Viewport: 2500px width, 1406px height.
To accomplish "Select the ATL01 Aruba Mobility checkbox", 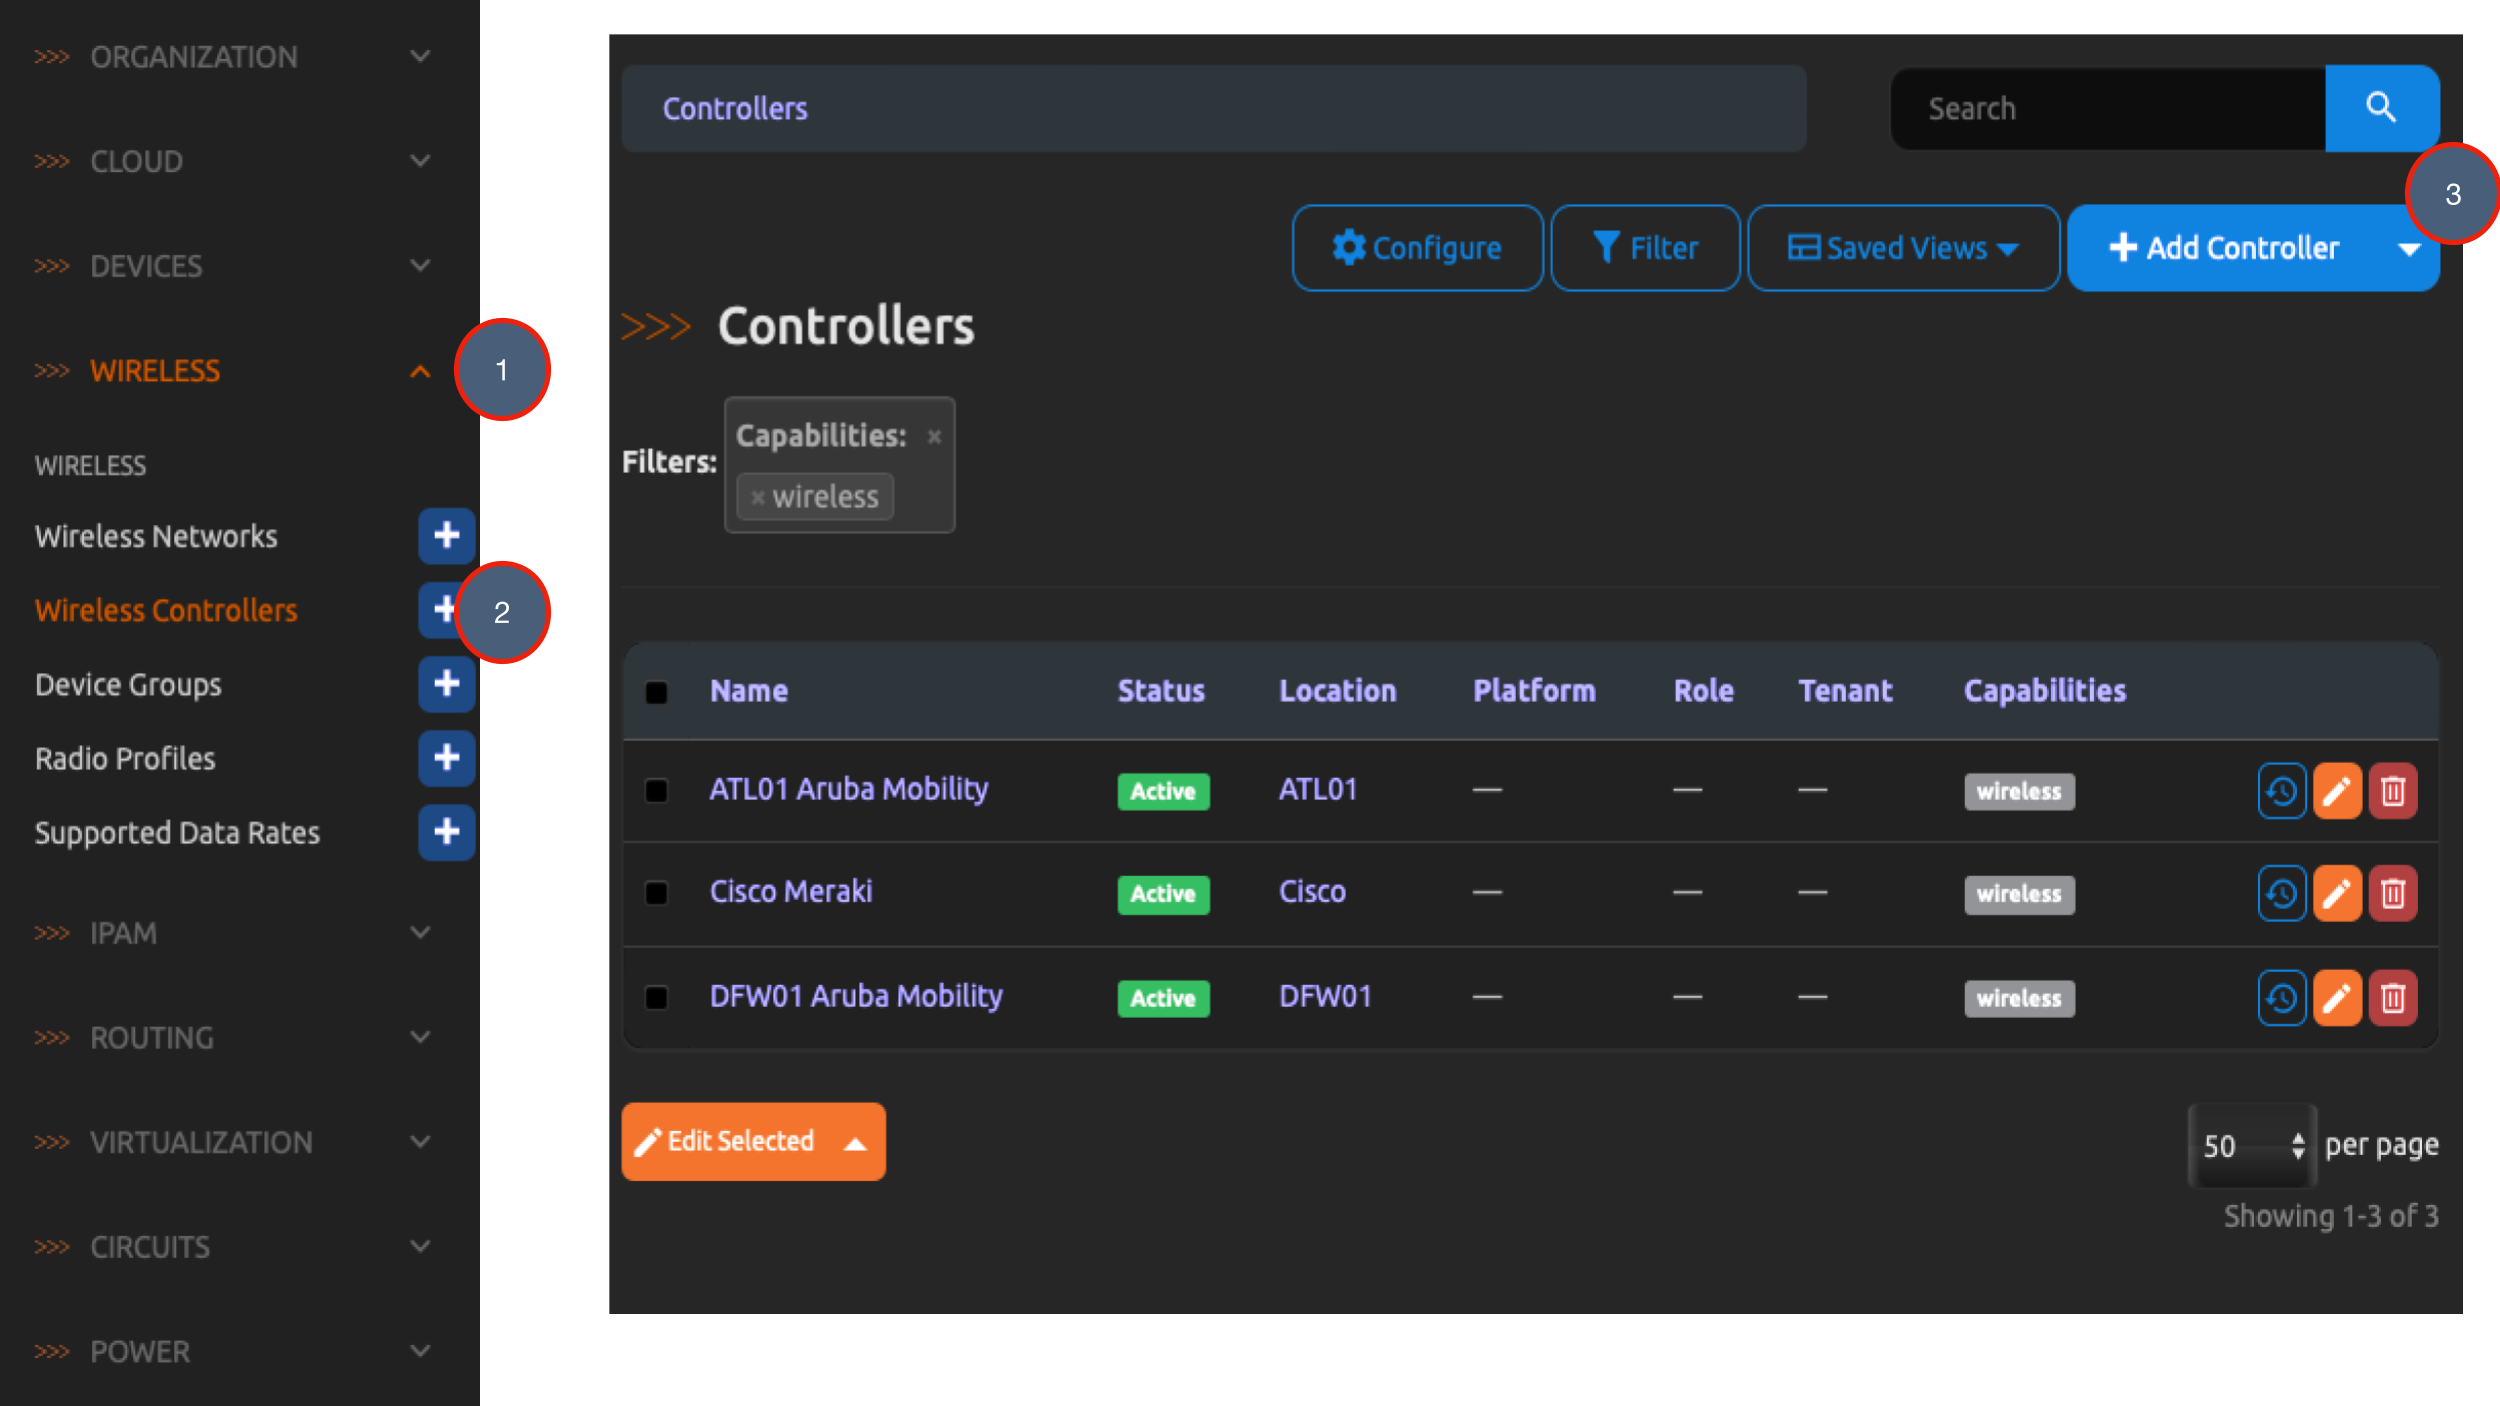I will coord(656,790).
